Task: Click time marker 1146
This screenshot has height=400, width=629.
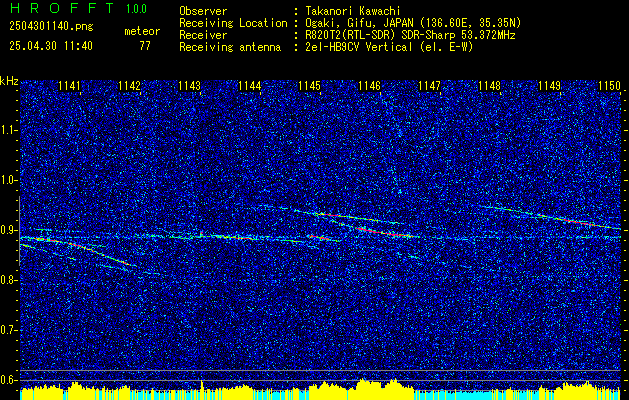Action: pos(369,86)
